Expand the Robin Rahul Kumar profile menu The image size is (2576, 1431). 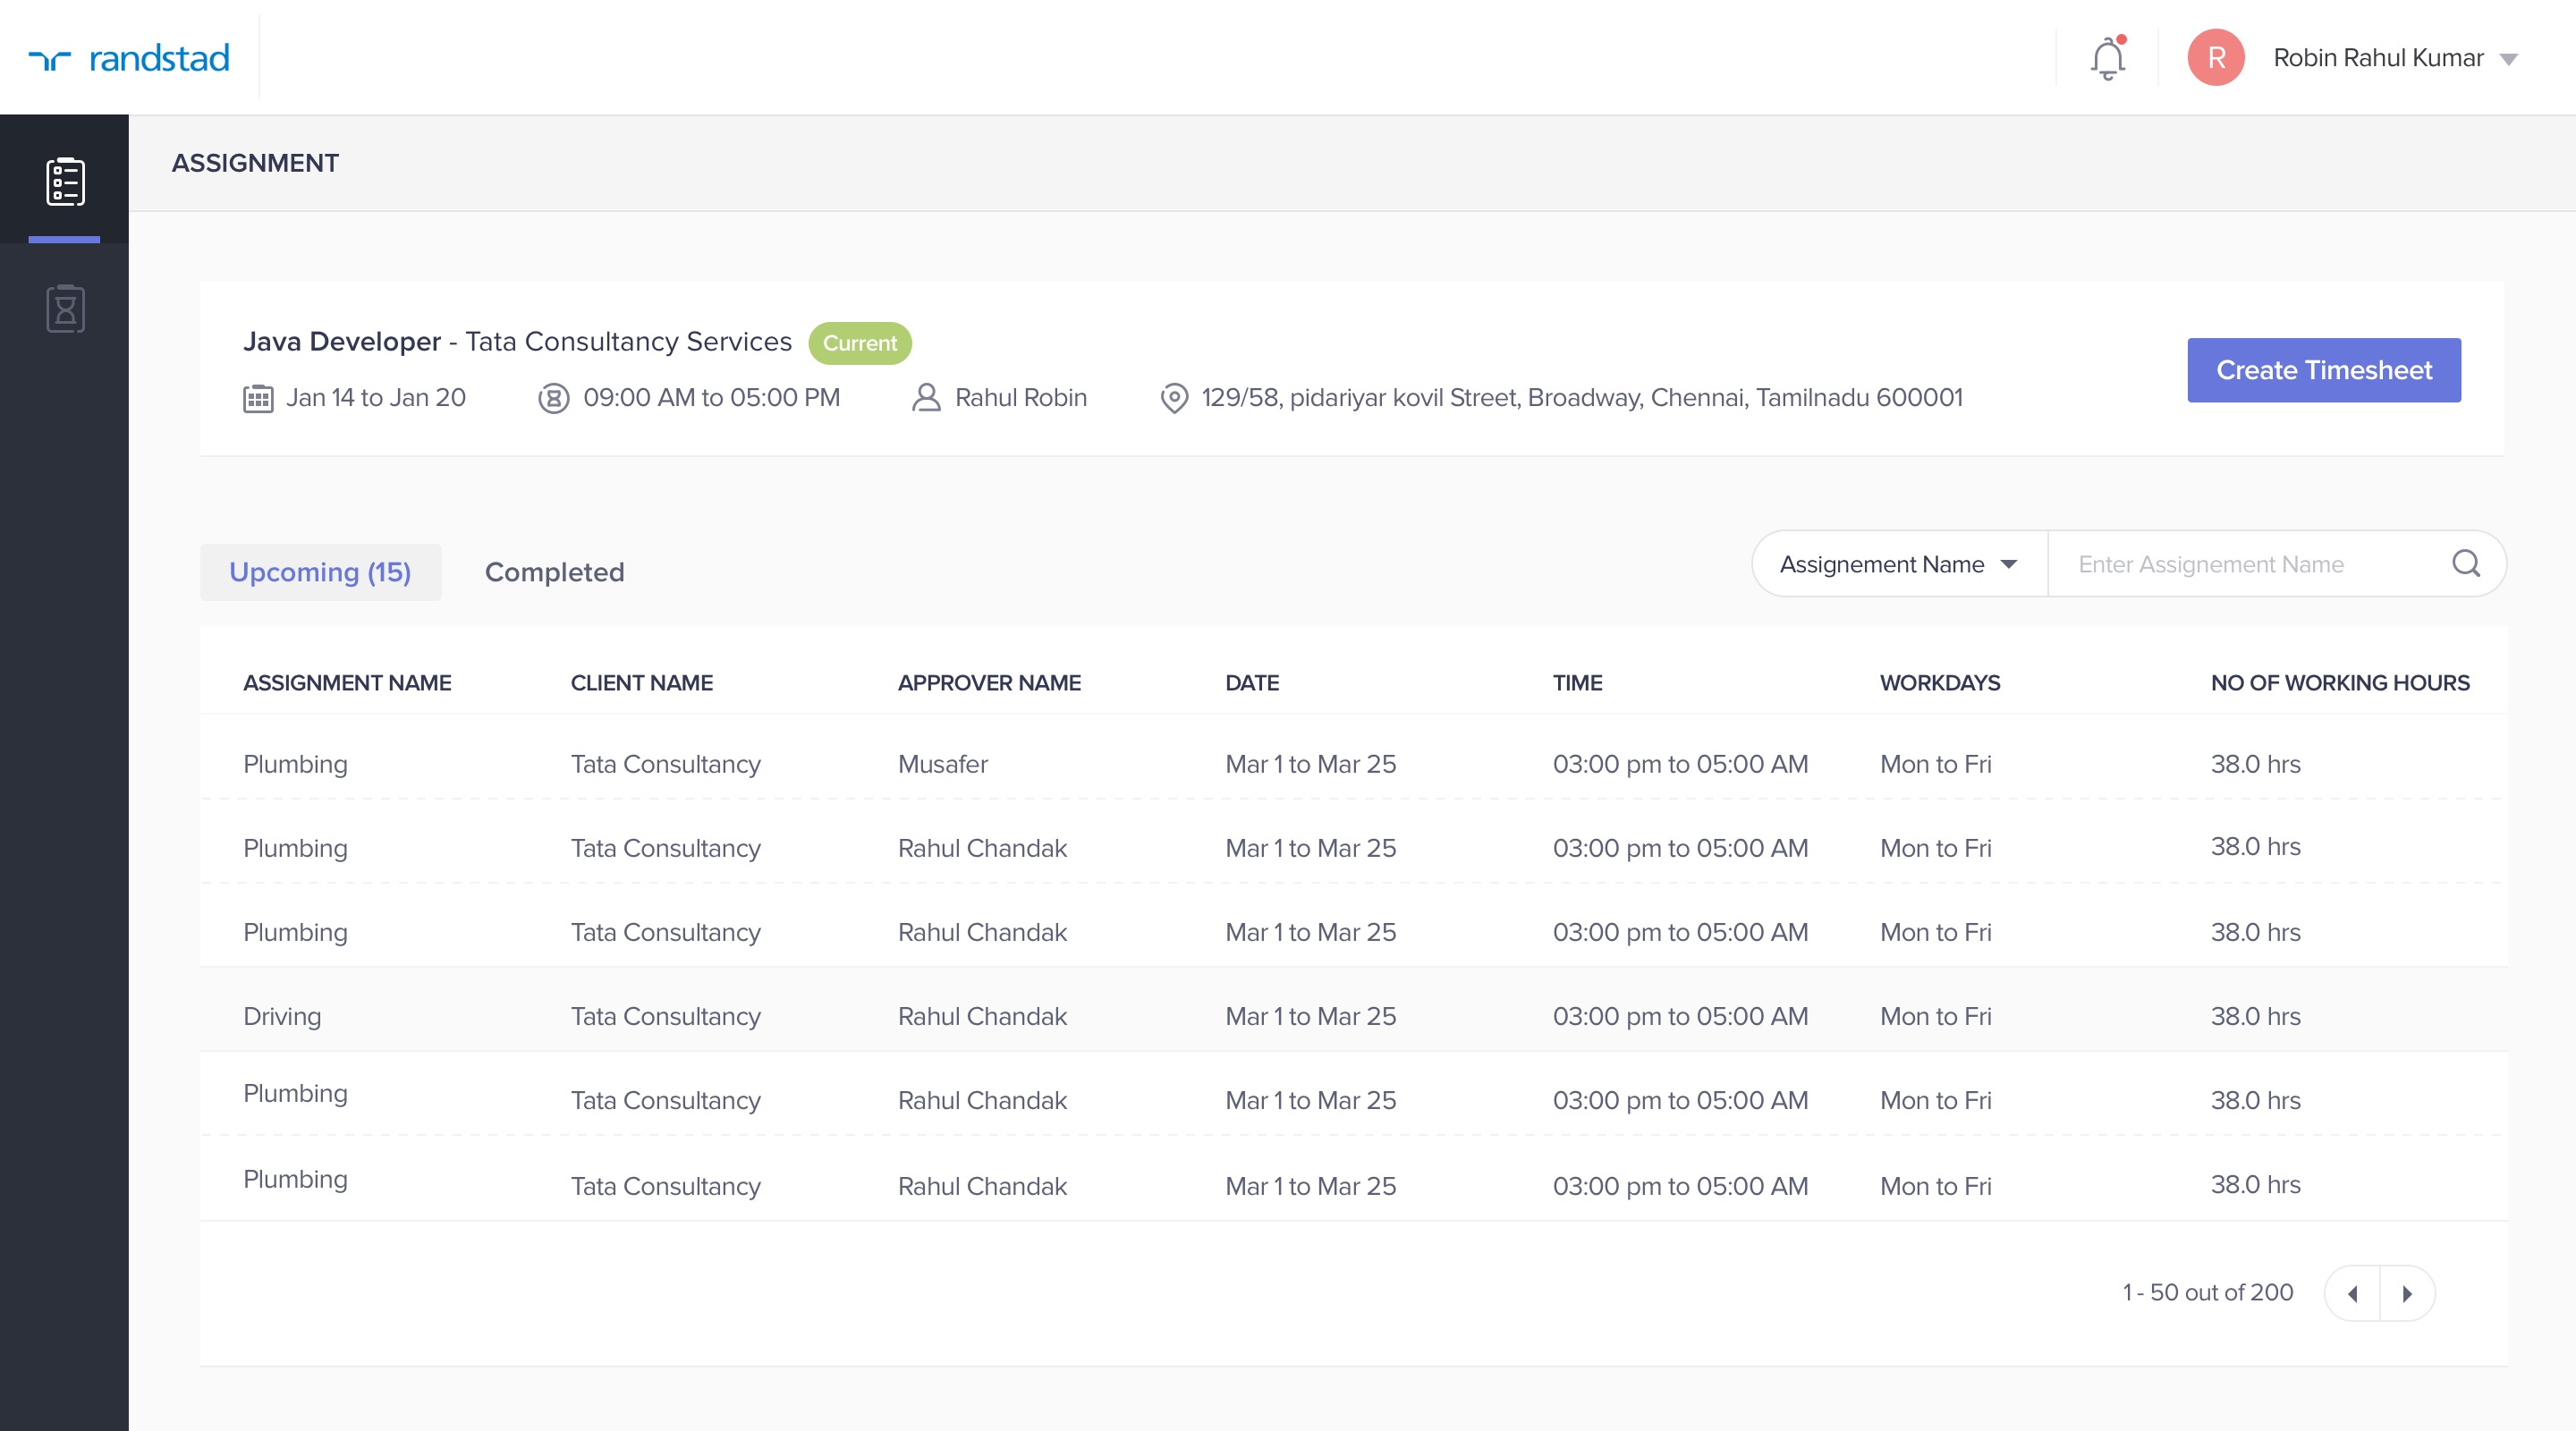(2510, 60)
